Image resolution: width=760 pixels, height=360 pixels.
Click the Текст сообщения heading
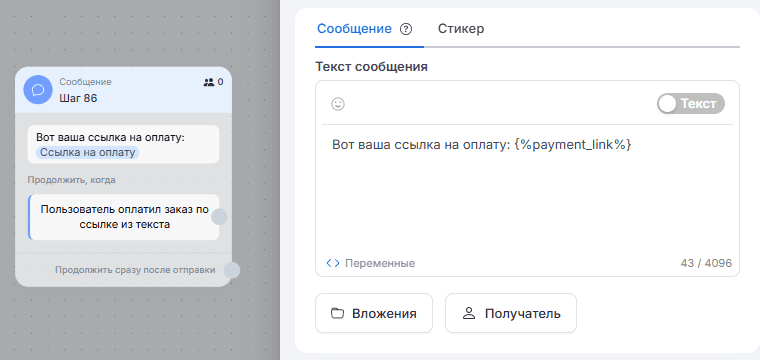click(371, 66)
